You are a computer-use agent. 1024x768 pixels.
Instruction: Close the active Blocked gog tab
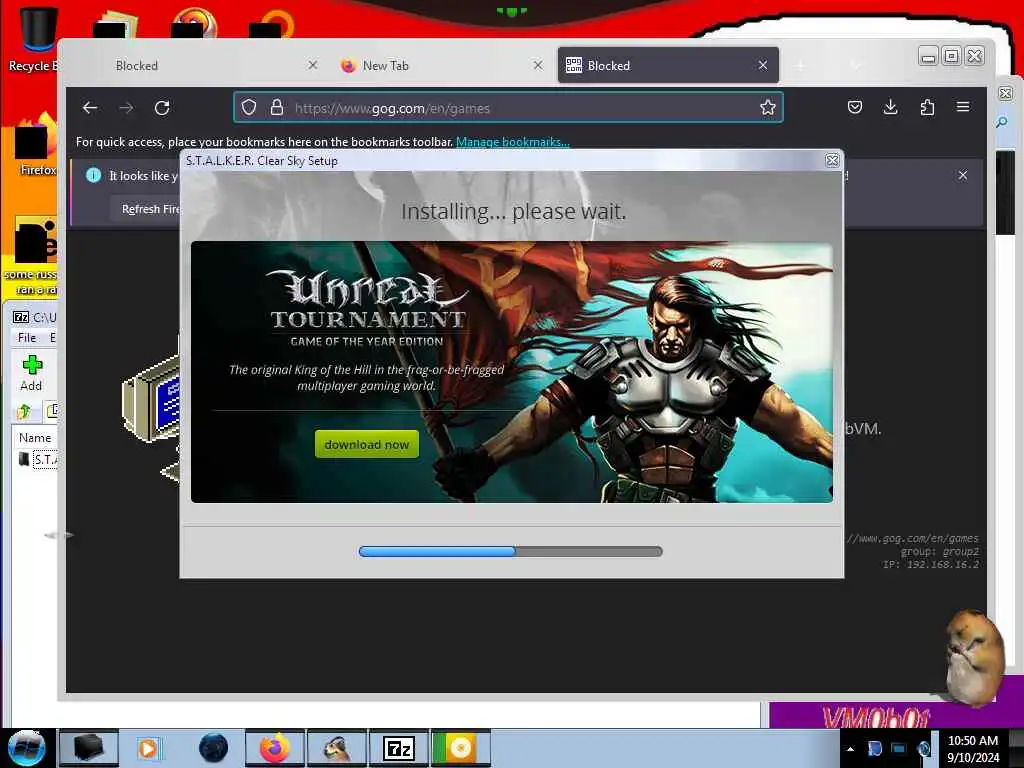pos(763,65)
